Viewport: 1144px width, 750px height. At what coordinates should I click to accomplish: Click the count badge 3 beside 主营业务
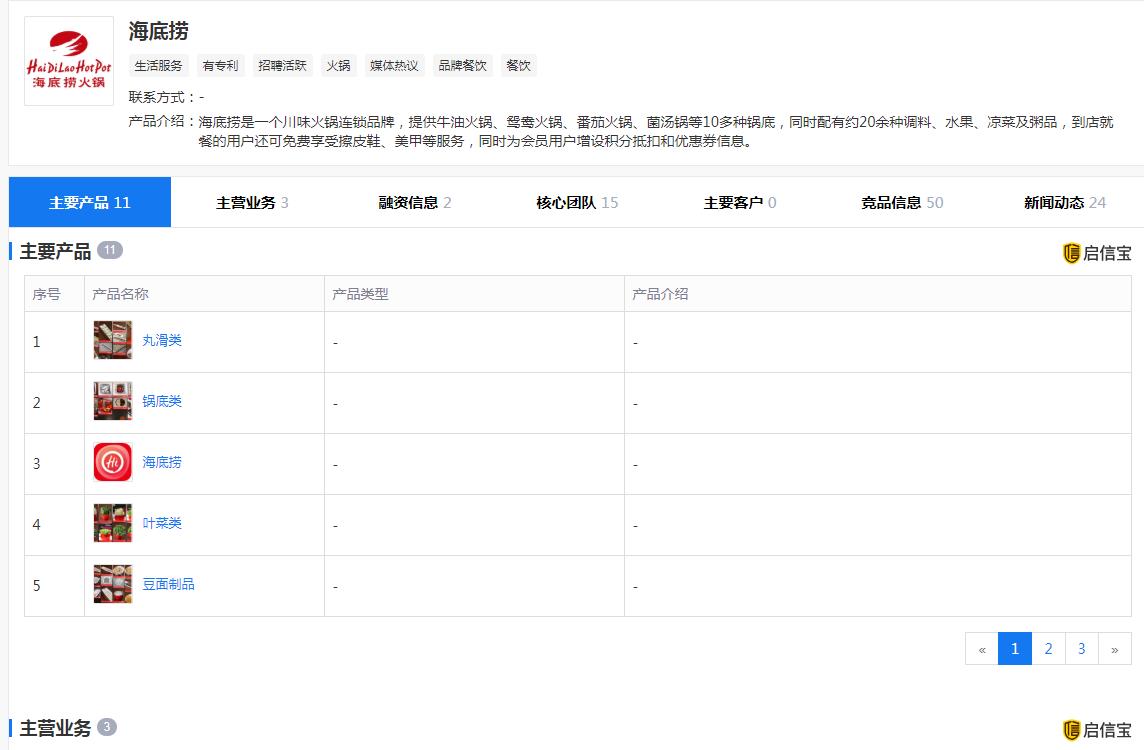tap(107, 727)
